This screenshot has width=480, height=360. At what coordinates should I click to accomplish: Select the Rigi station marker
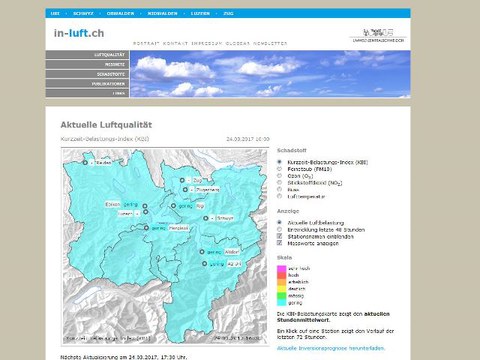coord(173,206)
